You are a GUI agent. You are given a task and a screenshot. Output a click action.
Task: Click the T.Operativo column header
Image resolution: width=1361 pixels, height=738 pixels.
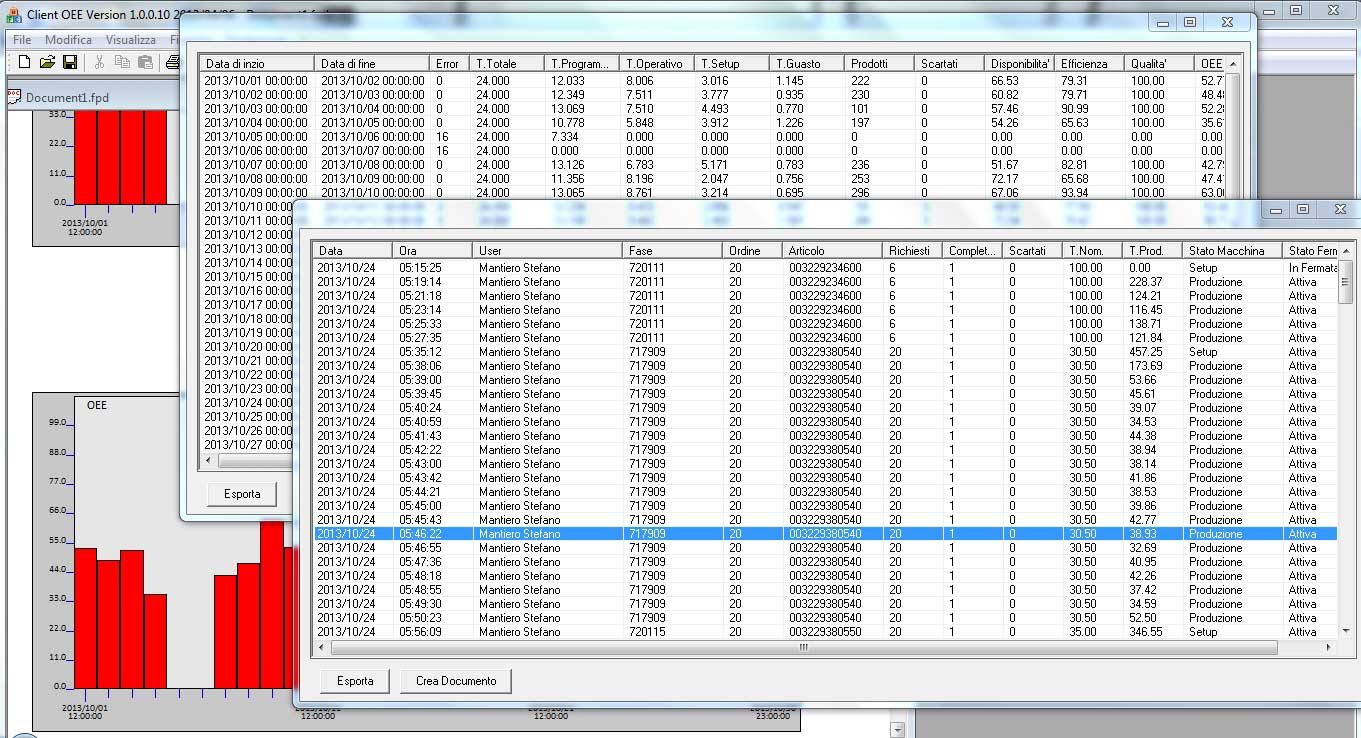pos(657,63)
